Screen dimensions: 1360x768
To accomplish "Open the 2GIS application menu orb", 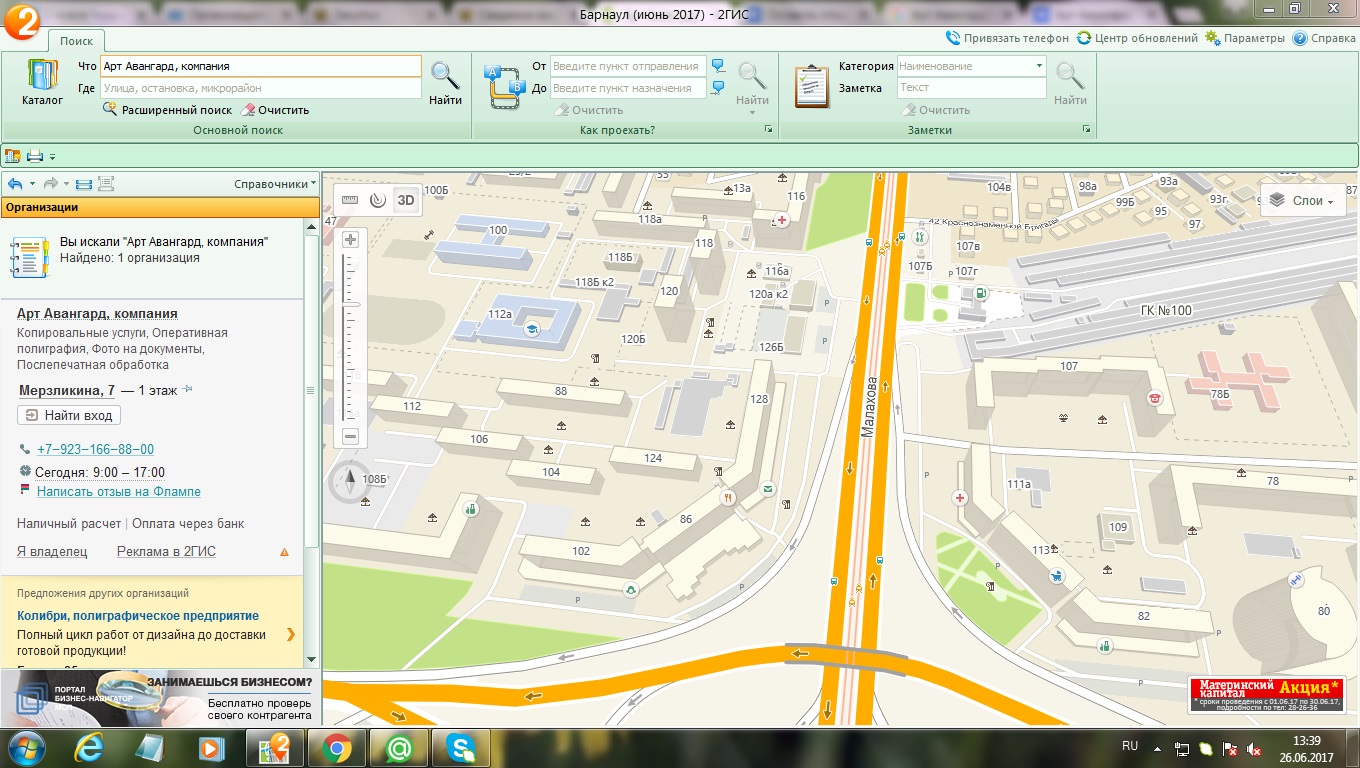I will 22,20.
